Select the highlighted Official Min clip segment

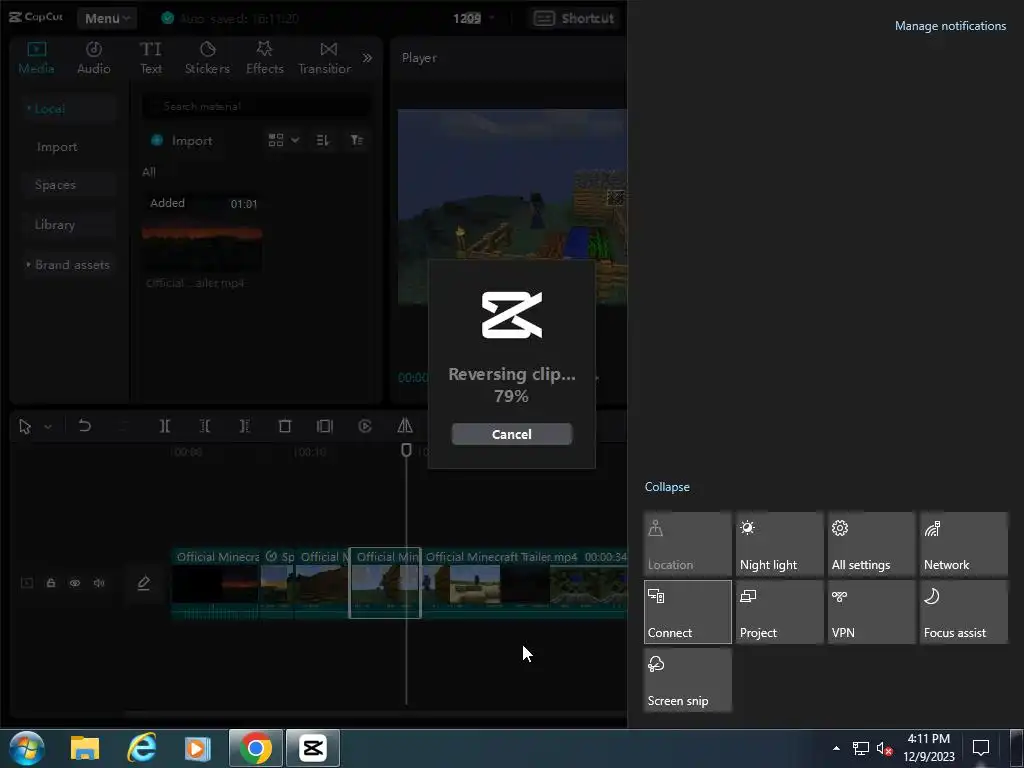(385, 583)
